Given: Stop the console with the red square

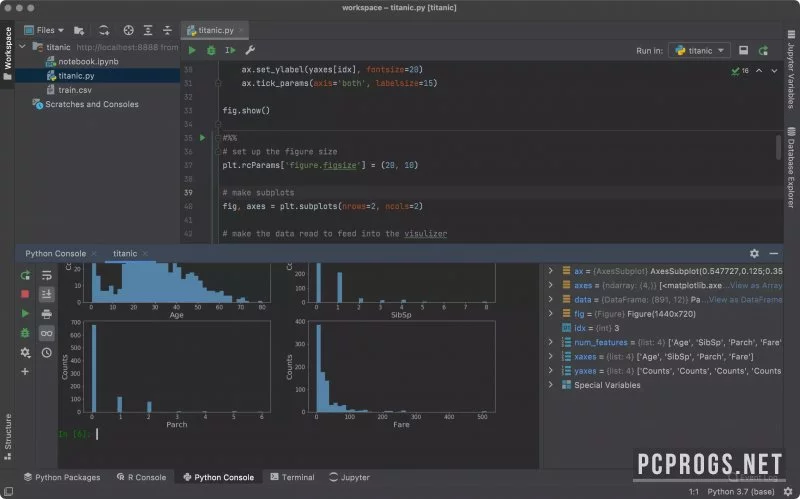Looking at the screenshot, I should 25,294.
